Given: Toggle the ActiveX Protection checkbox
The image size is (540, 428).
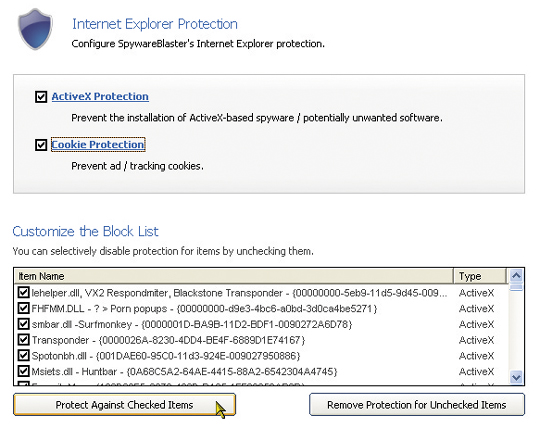Looking at the screenshot, I should pyautogui.click(x=41, y=97).
